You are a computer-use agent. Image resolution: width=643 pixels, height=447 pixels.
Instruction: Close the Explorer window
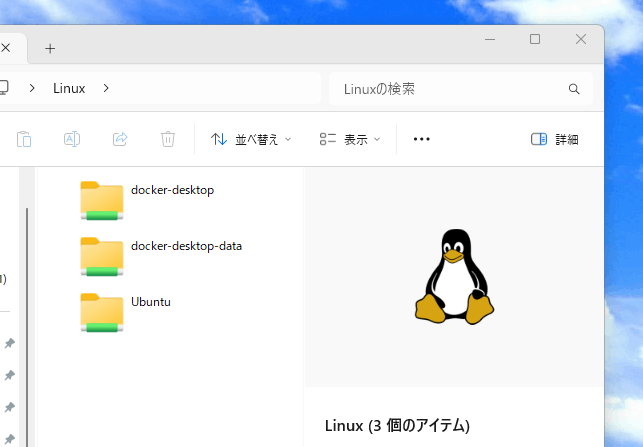(581, 39)
